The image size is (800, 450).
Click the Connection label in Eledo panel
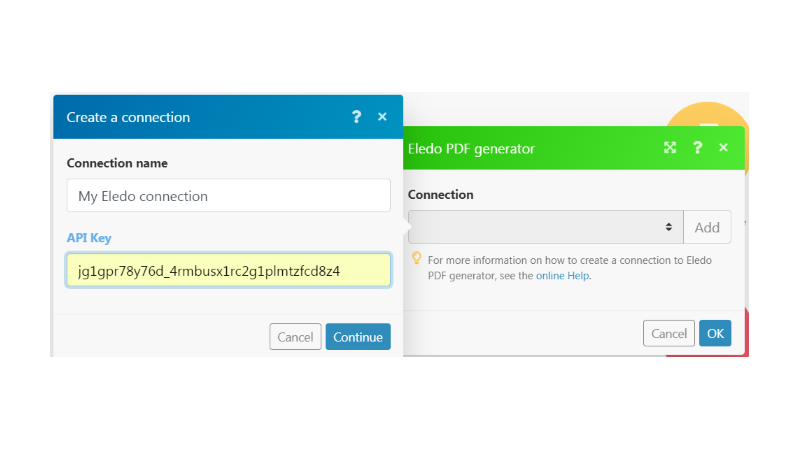(x=441, y=195)
